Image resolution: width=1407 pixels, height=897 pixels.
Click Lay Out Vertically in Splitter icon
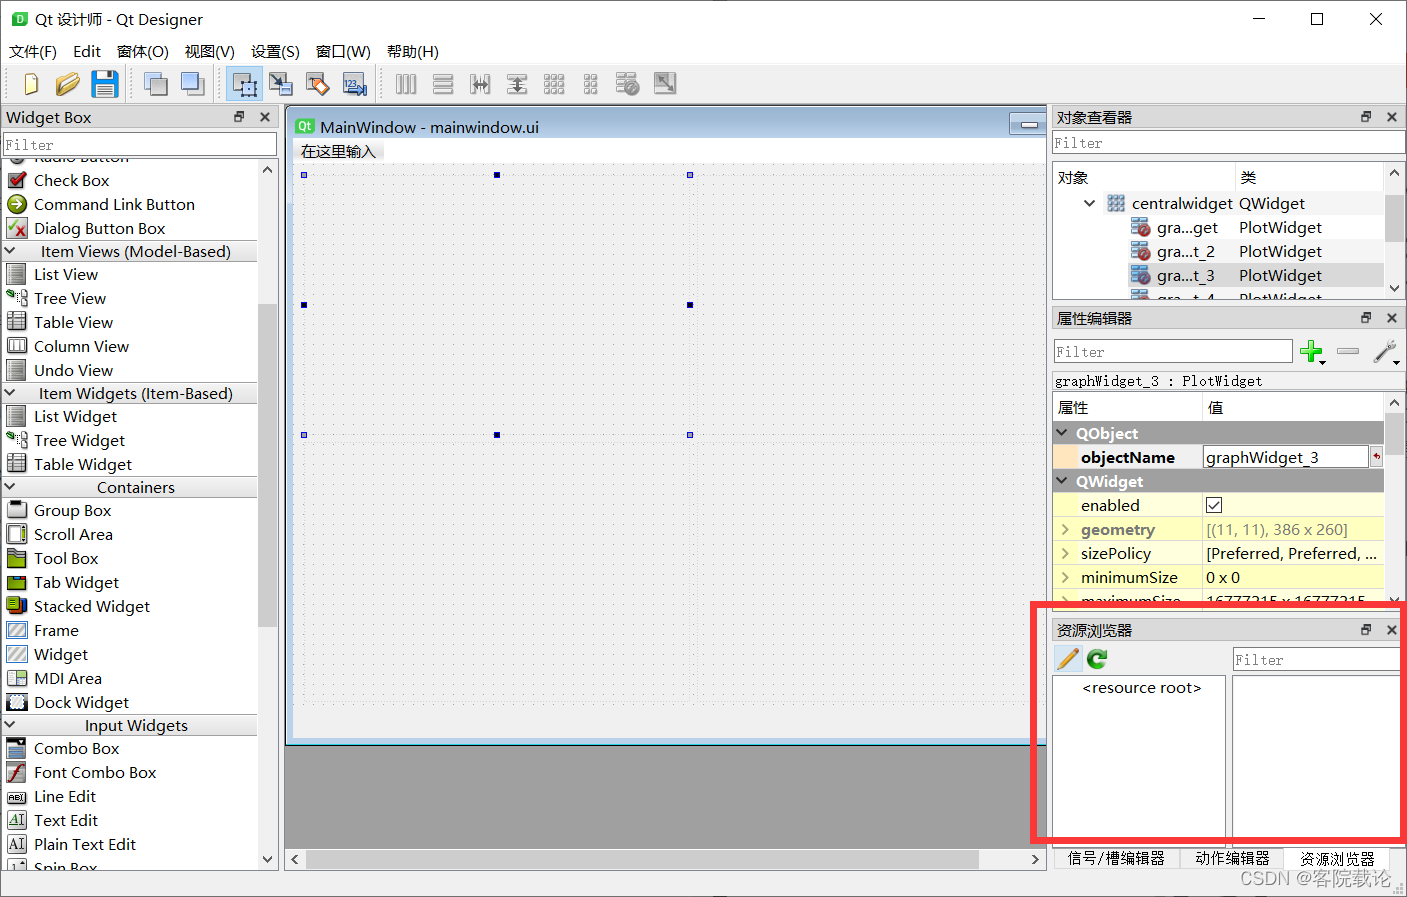pyautogui.click(x=517, y=84)
